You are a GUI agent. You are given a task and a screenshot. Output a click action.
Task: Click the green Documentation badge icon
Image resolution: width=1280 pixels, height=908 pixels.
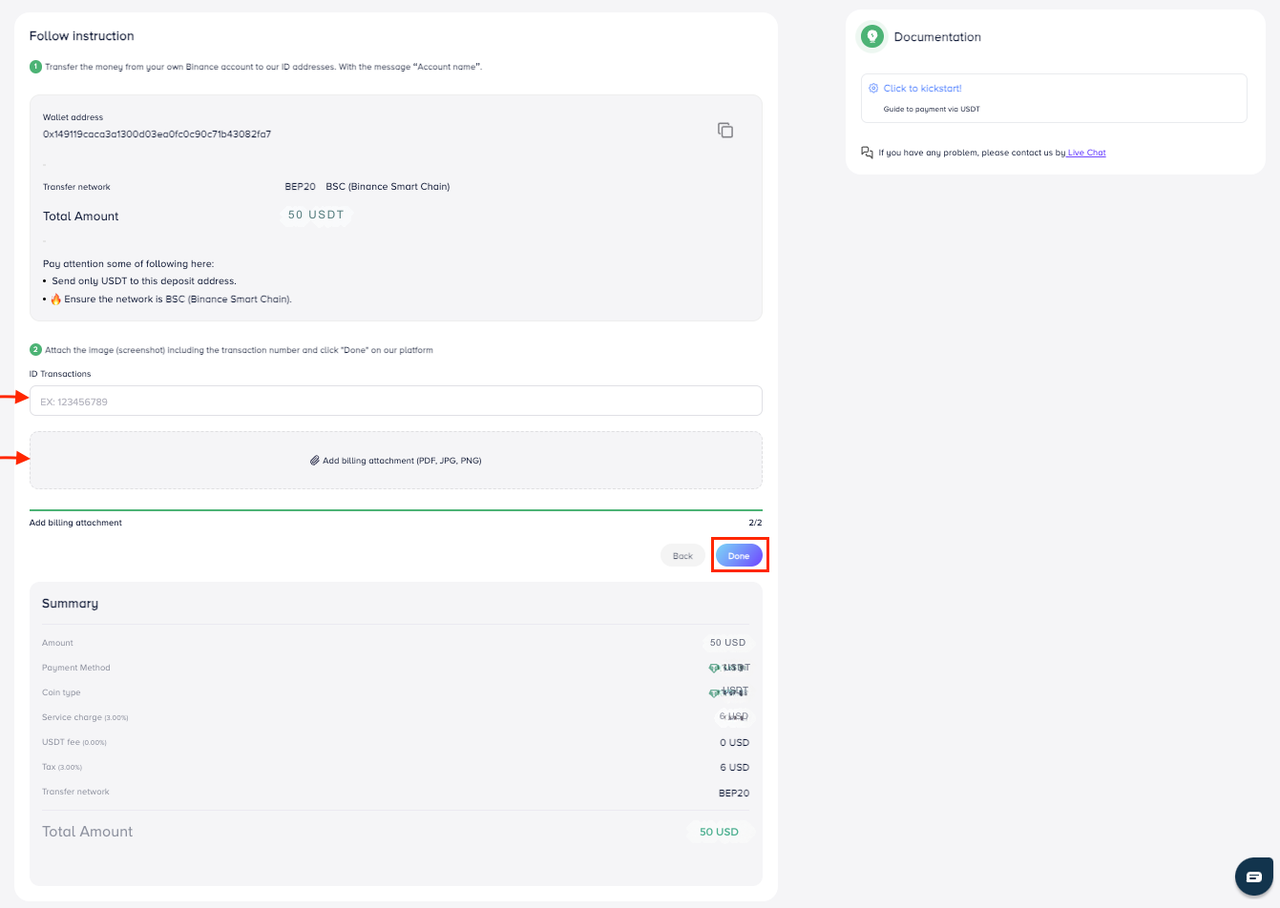(873, 37)
